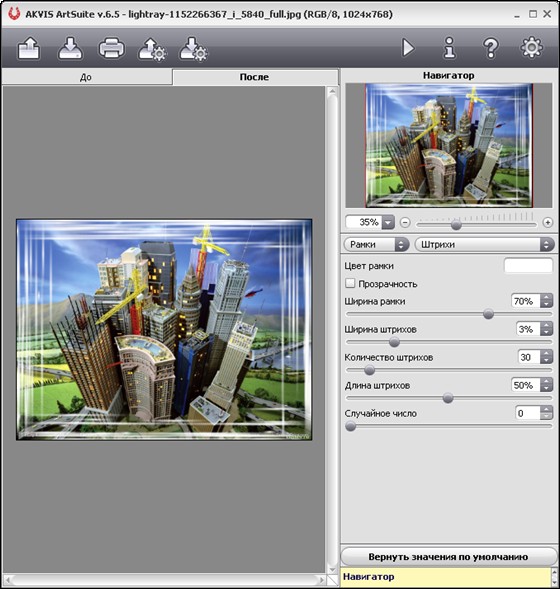Image resolution: width=560 pixels, height=589 pixels.
Task: Open preferences with the gear icon
Action: coord(531,47)
